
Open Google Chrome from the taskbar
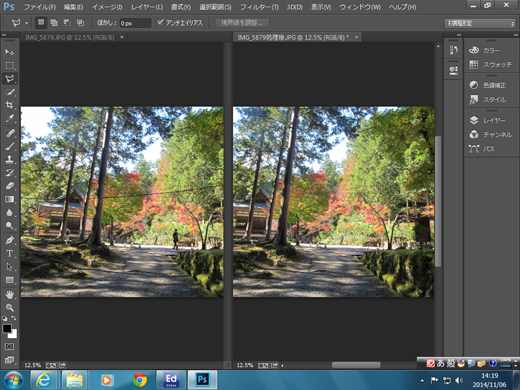pyautogui.click(x=140, y=380)
